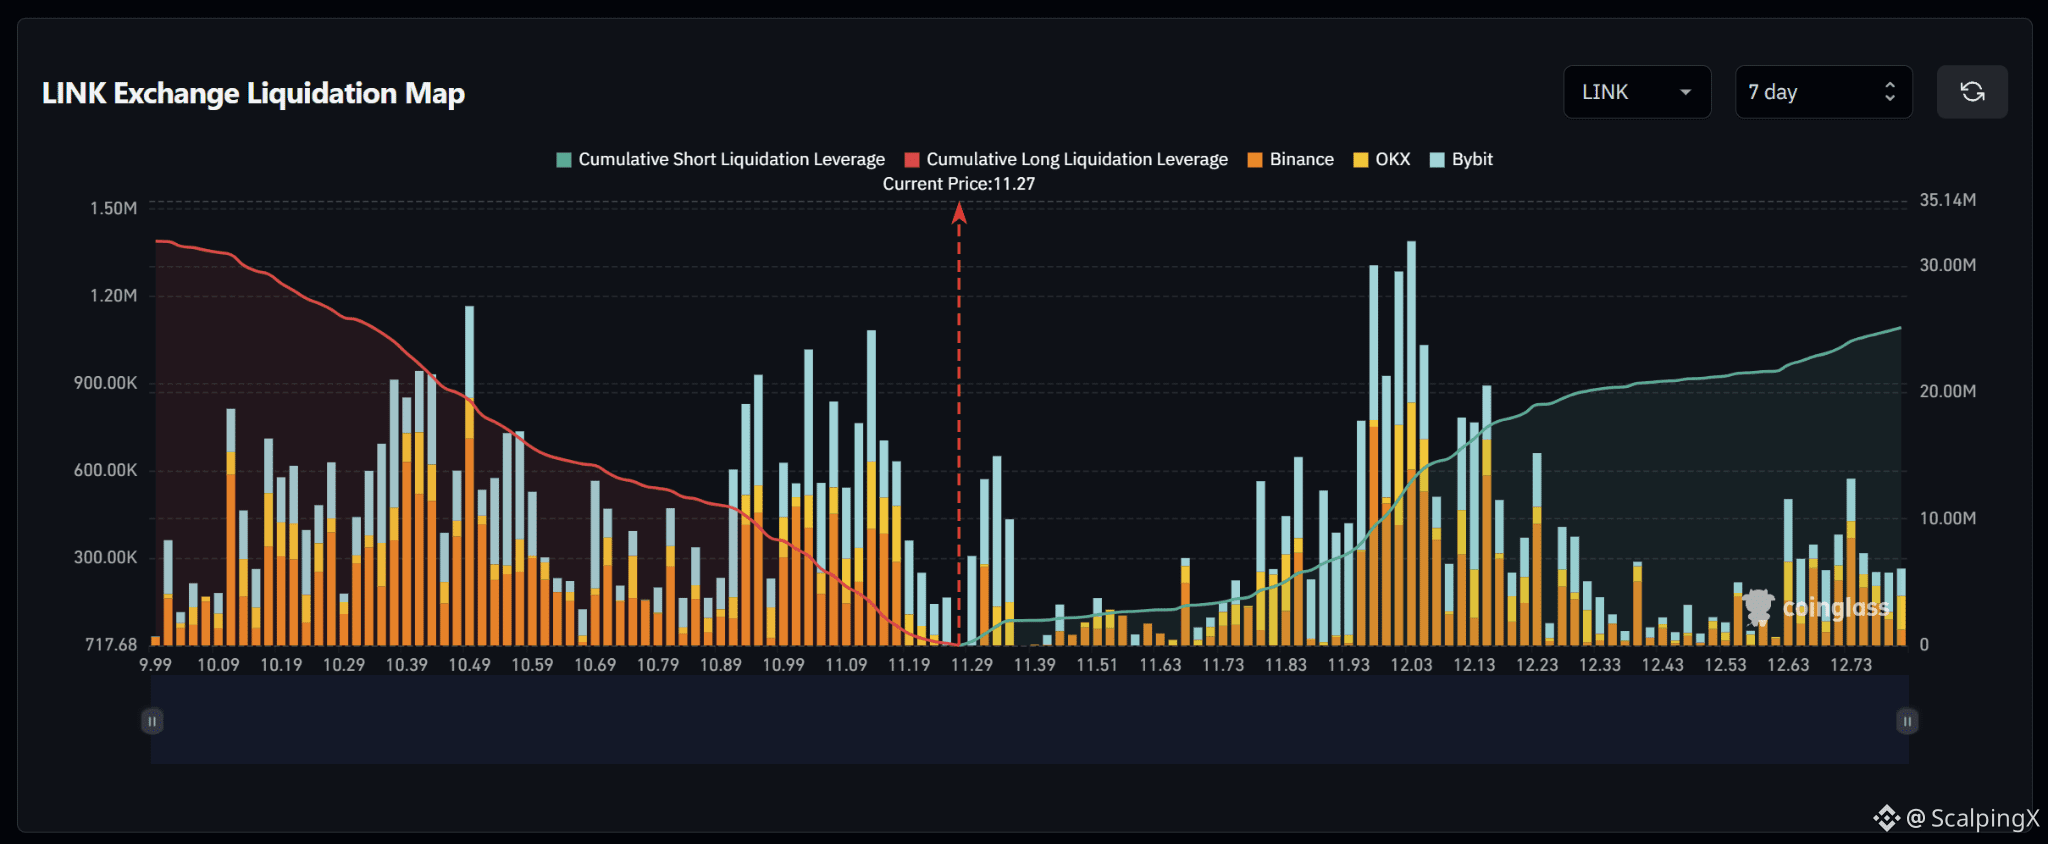Click the data zoom range bar below chart

(x=1030, y=720)
